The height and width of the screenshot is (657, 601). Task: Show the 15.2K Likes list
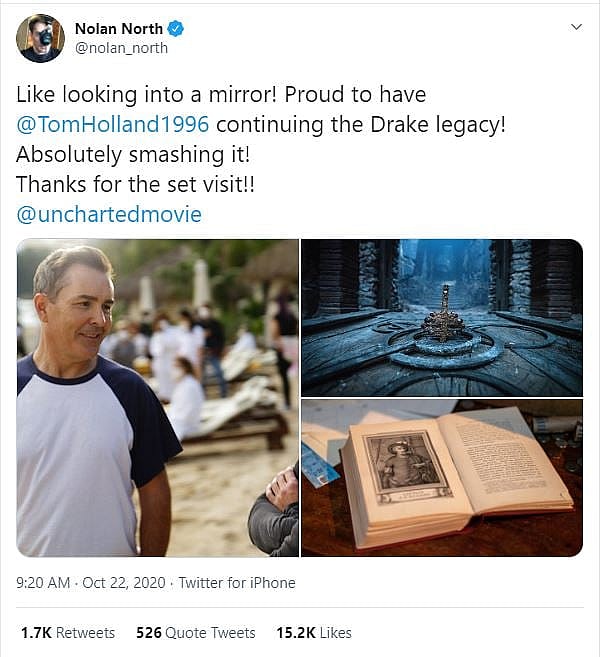pos(313,633)
